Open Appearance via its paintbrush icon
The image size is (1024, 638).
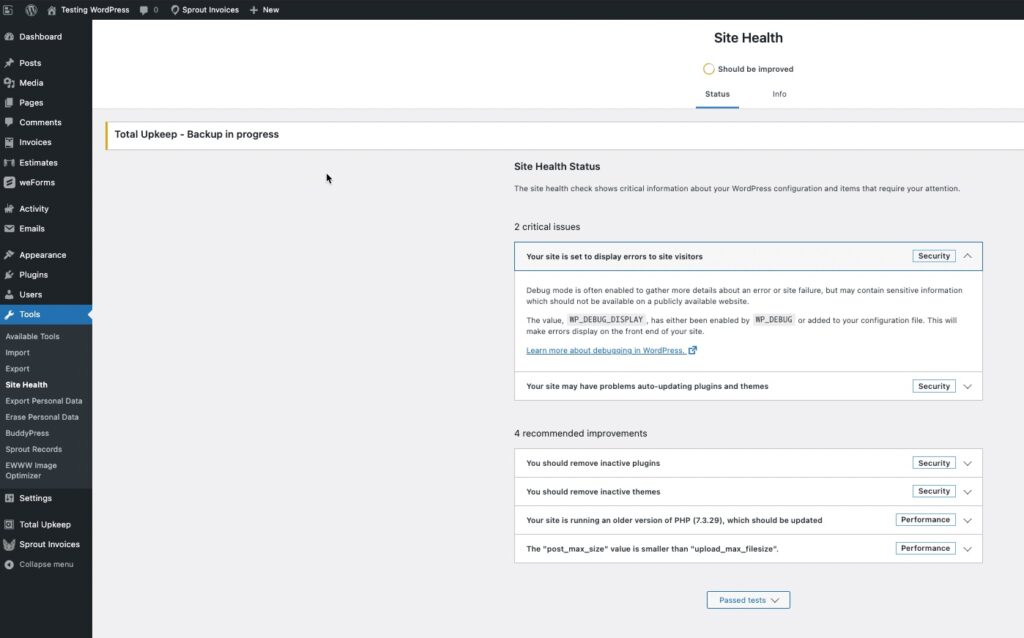click(x=9, y=255)
